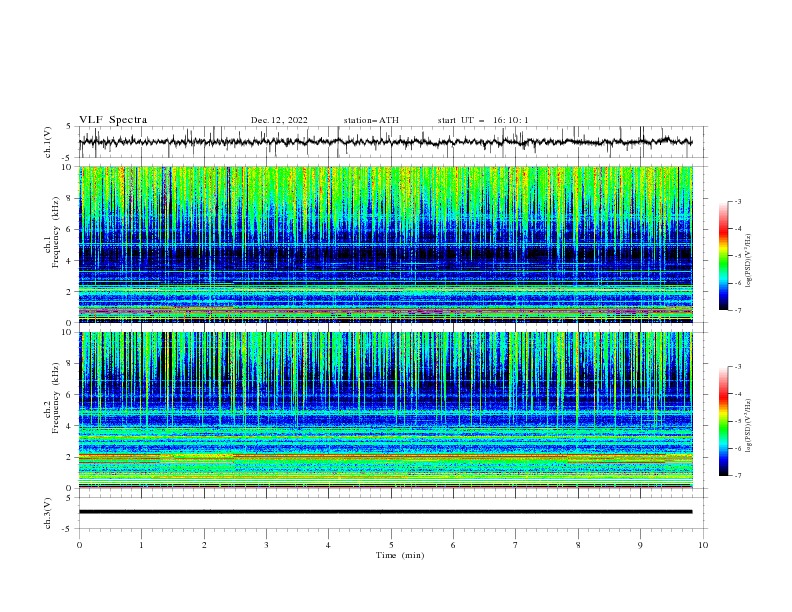Click the upper color scale bar for ch.1

[724, 256]
